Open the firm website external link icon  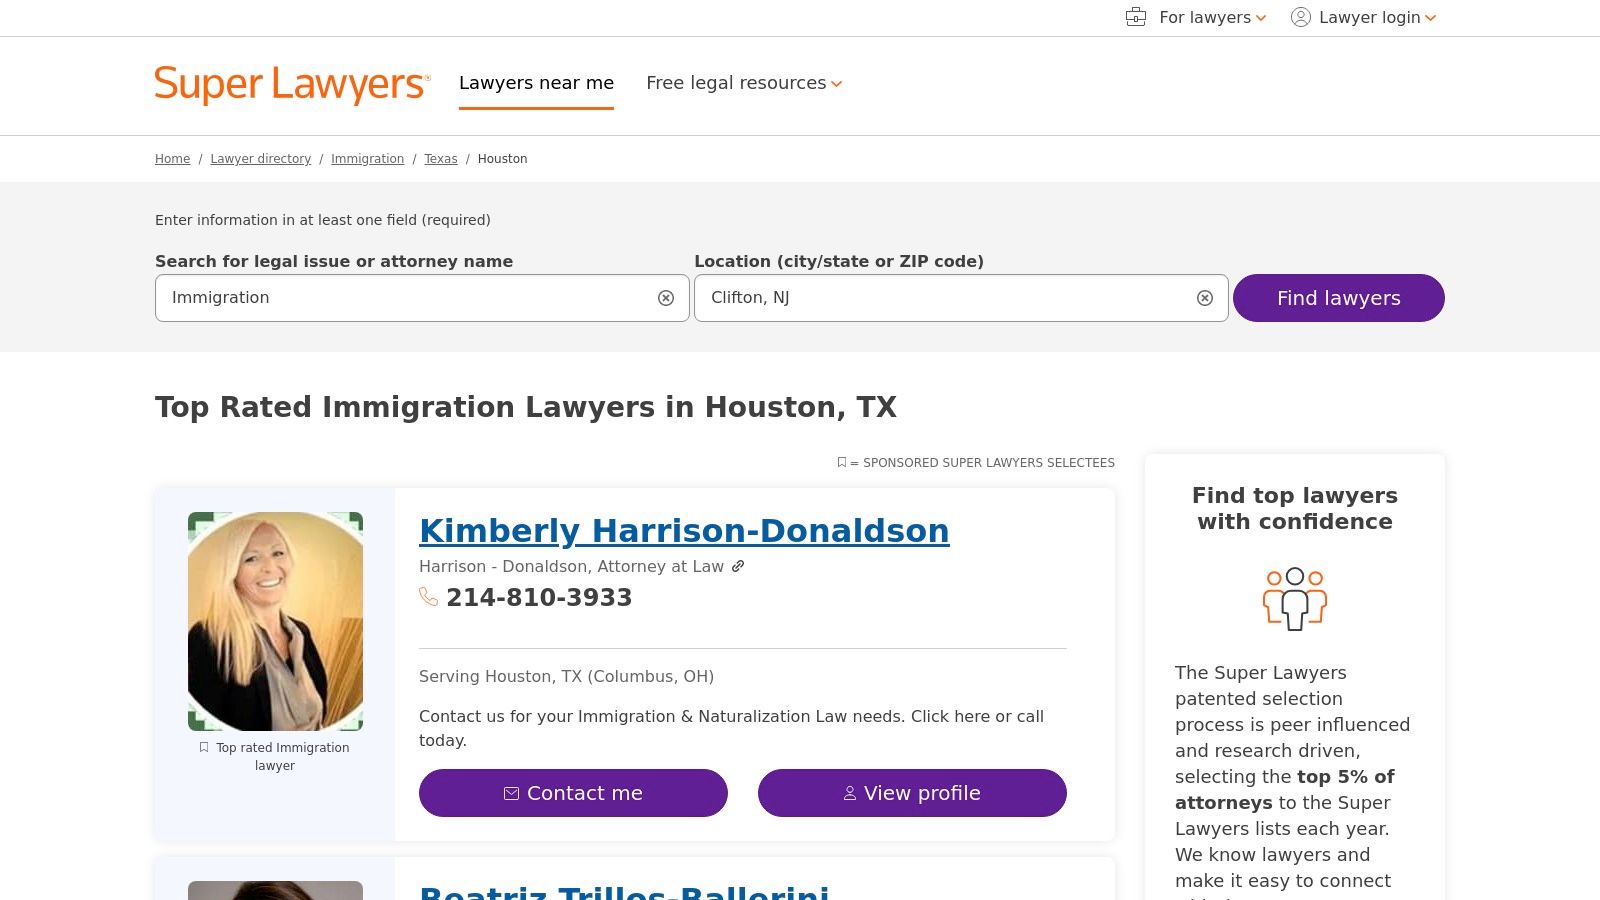pos(738,566)
